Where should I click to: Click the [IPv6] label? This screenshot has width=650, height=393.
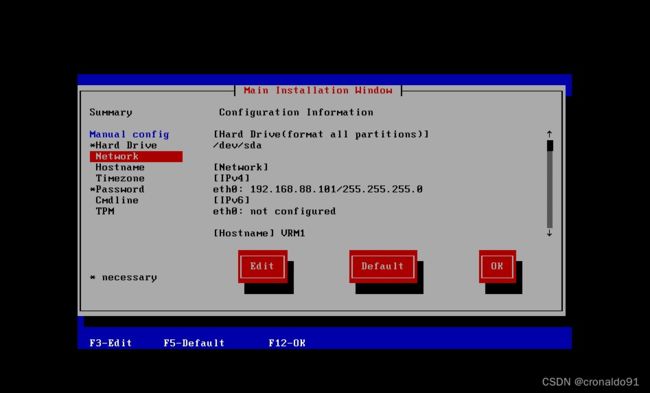(x=232, y=200)
